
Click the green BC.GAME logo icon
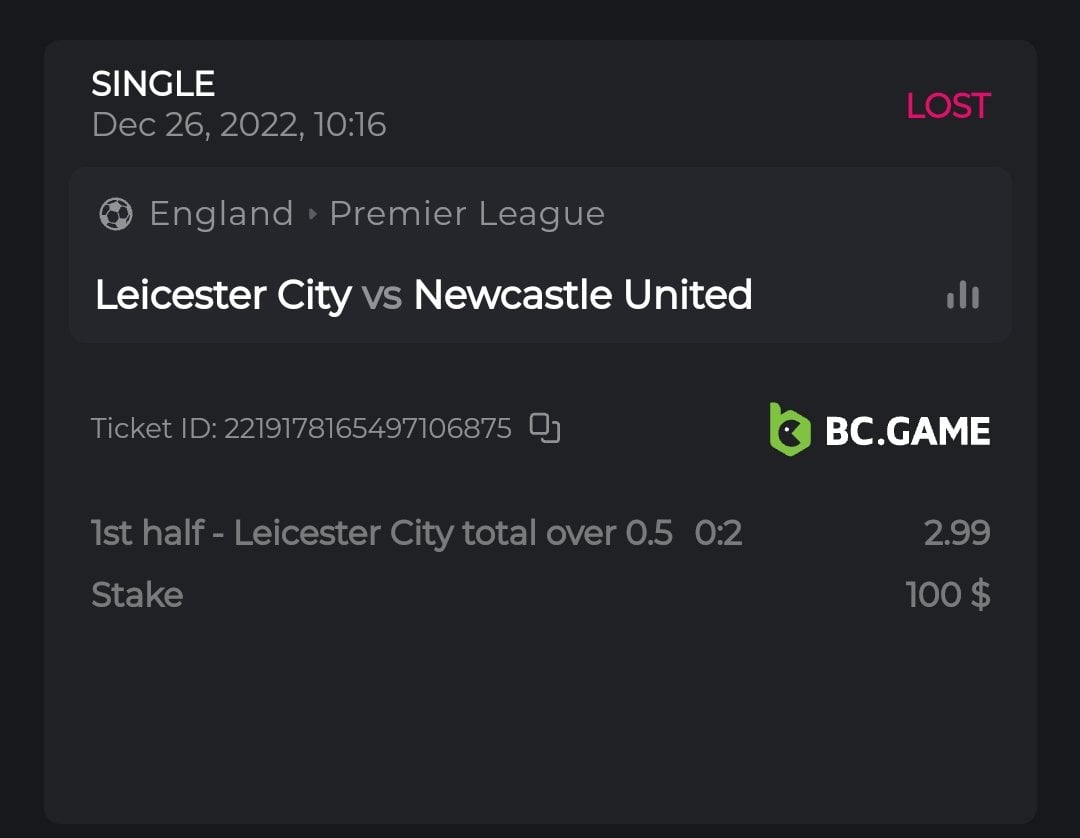click(x=789, y=430)
